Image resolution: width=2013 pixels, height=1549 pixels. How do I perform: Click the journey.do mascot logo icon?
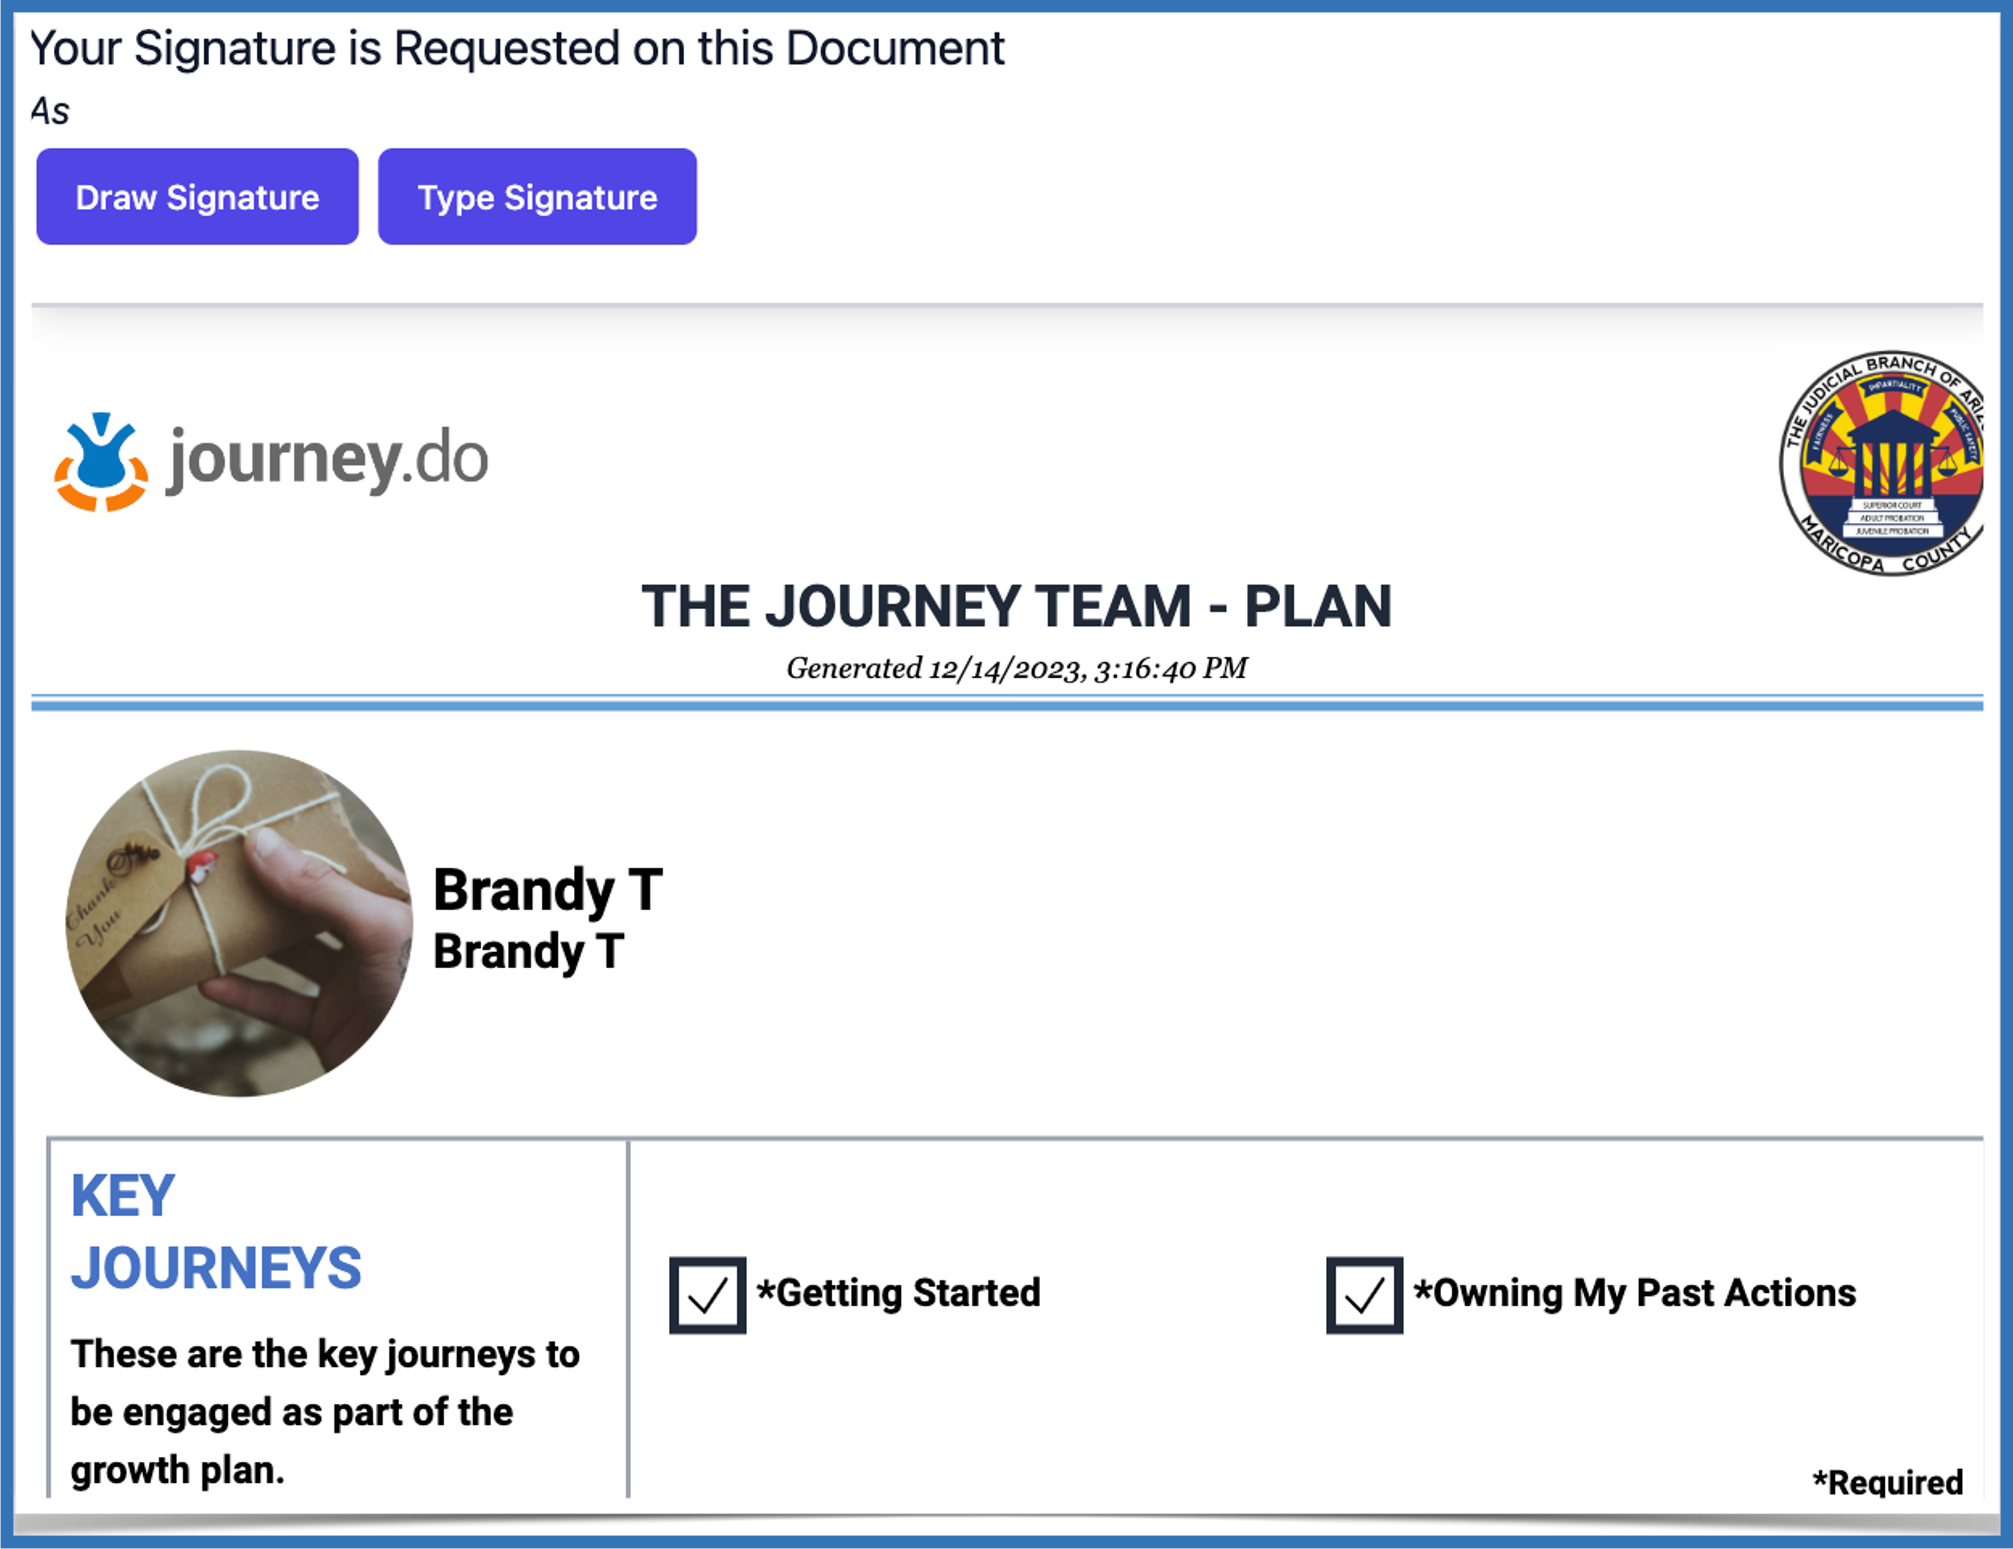[x=101, y=462]
